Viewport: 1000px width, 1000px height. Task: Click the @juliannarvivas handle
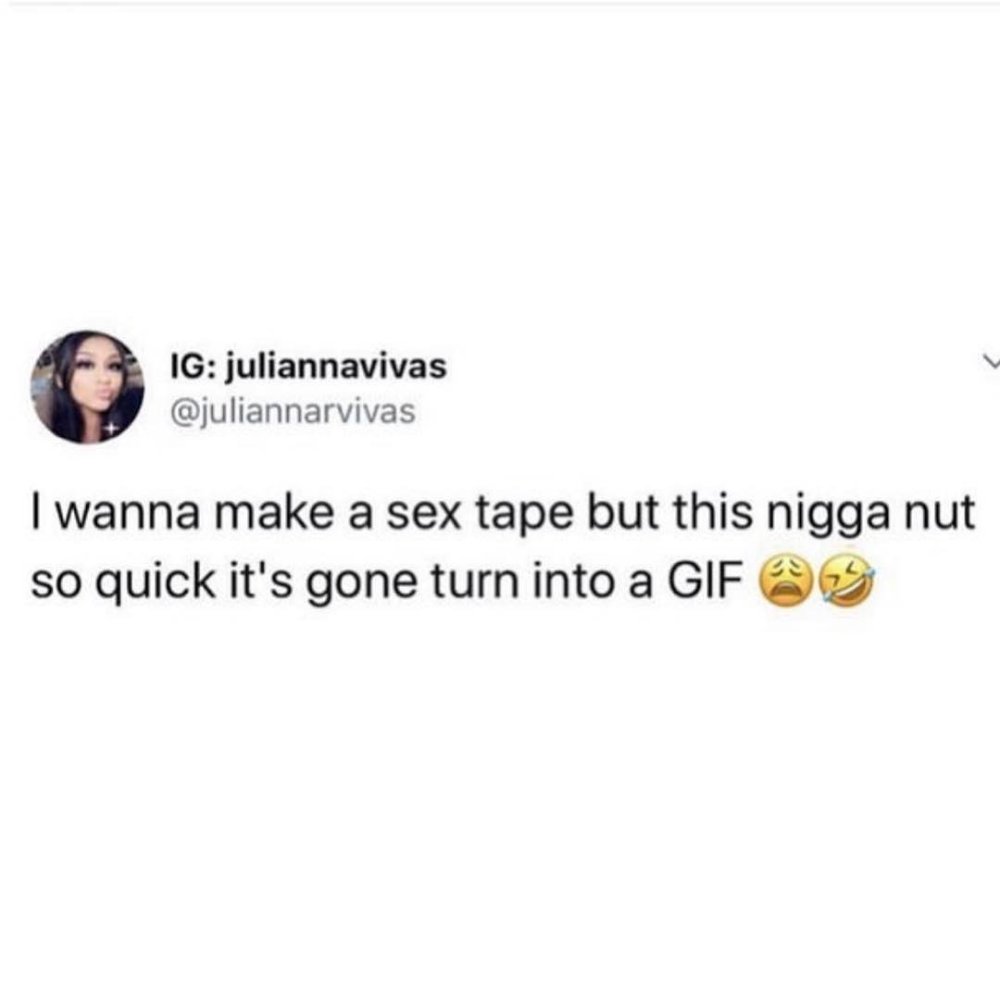pyautogui.click(x=292, y=411)
